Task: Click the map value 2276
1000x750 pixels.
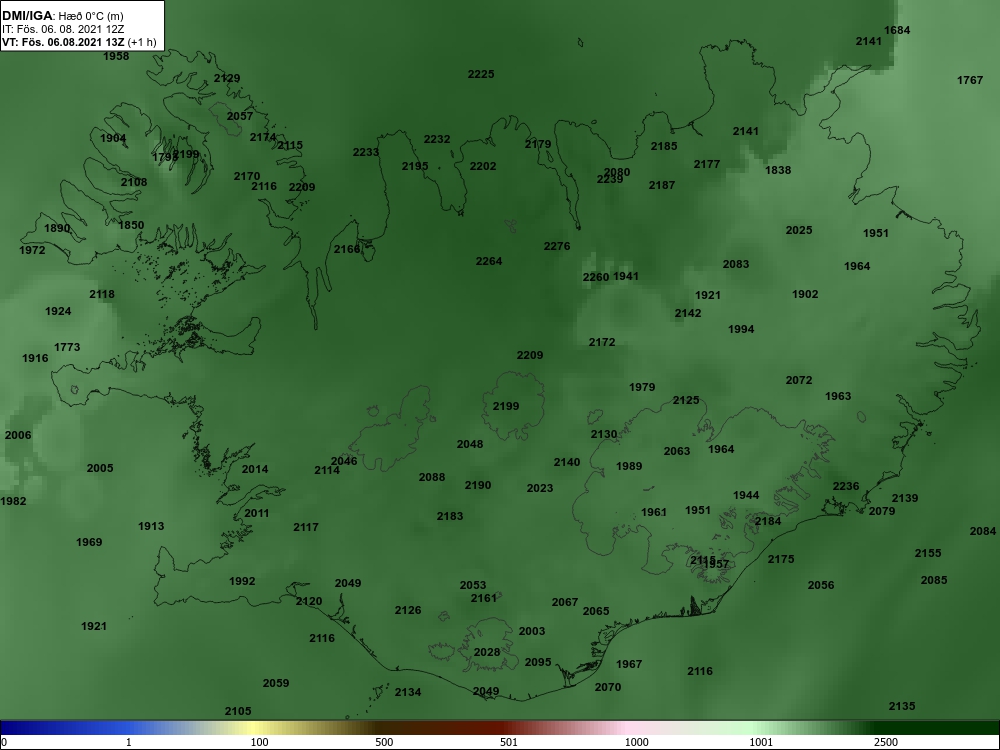Action: pyautogui.click(x=557, y=246)
